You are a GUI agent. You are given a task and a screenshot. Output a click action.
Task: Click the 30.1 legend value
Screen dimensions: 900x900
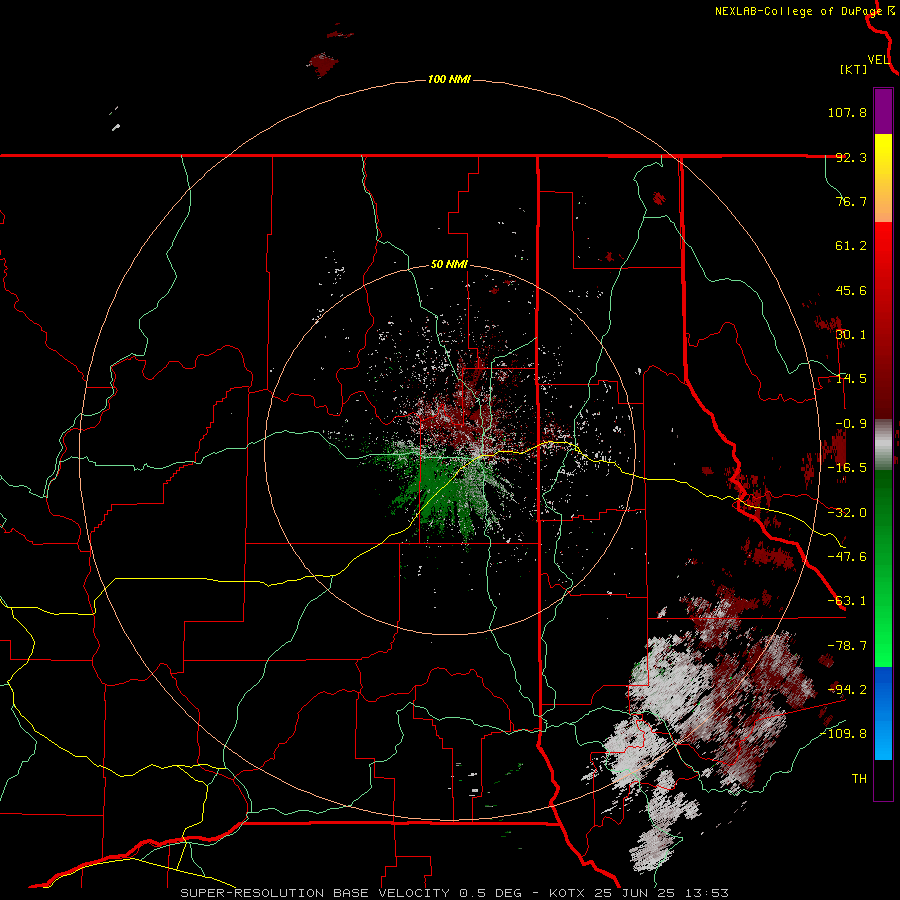coord(851,335)
